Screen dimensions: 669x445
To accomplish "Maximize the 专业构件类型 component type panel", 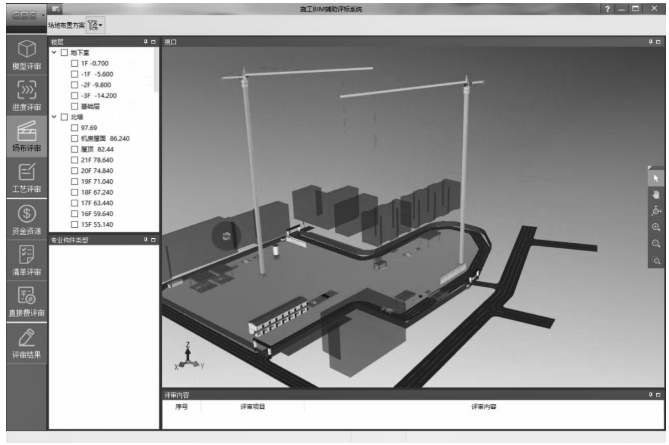I will [153, 240].
